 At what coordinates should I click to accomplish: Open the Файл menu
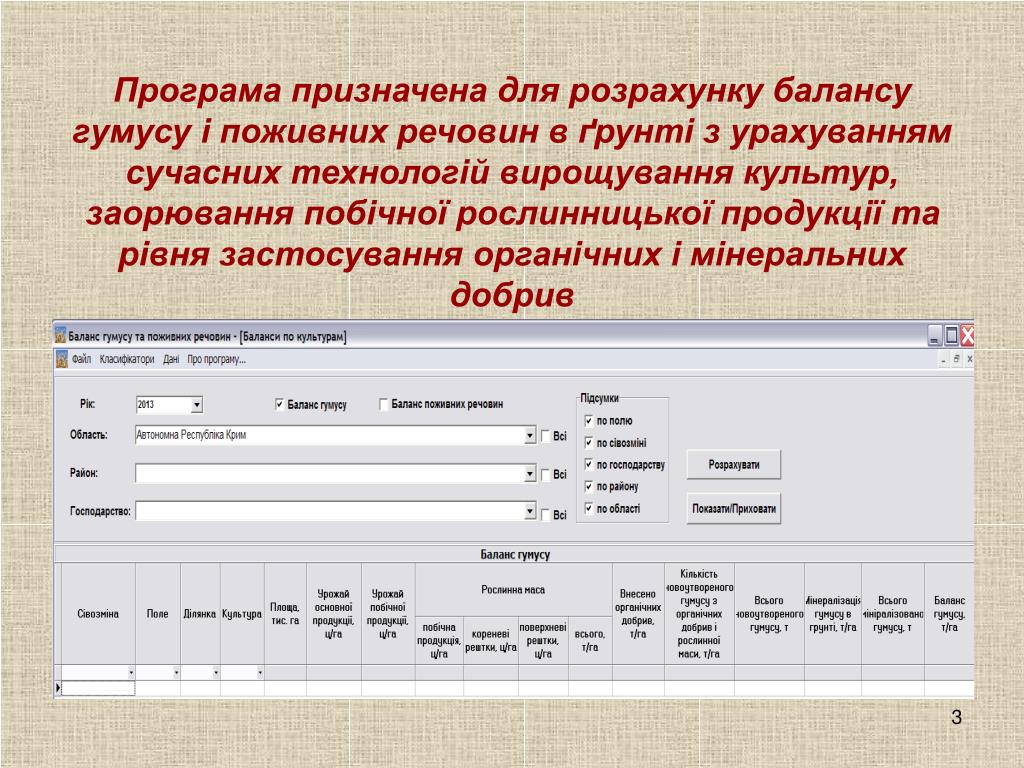[82, 359]
